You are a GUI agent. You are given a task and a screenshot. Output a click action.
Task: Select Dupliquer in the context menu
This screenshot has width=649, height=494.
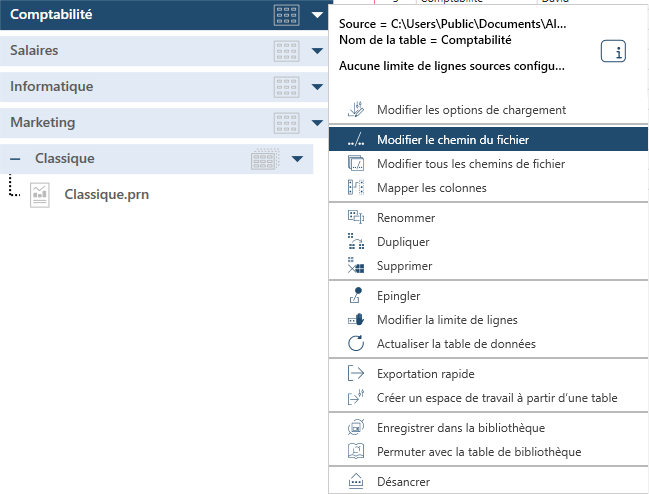point(403,242)
